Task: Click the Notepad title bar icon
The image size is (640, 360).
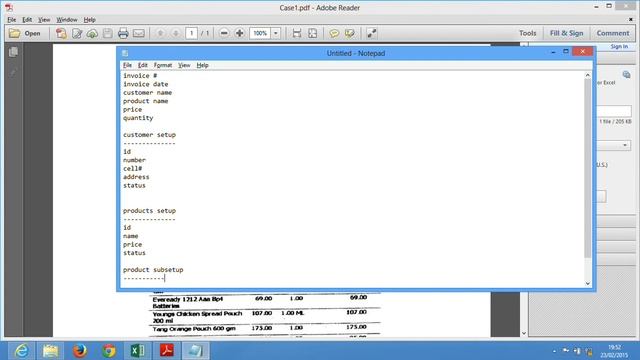Action: 125,53
